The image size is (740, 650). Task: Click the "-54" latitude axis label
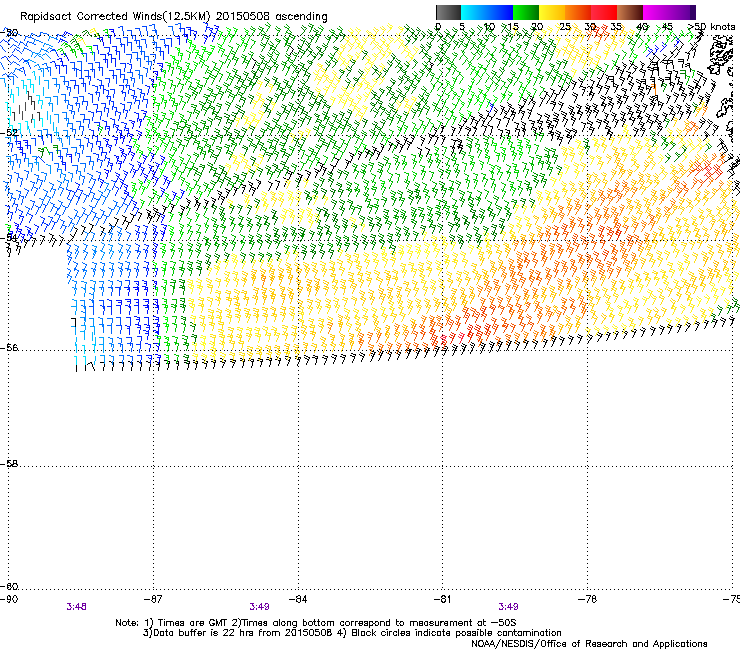(x=9, y=237)
